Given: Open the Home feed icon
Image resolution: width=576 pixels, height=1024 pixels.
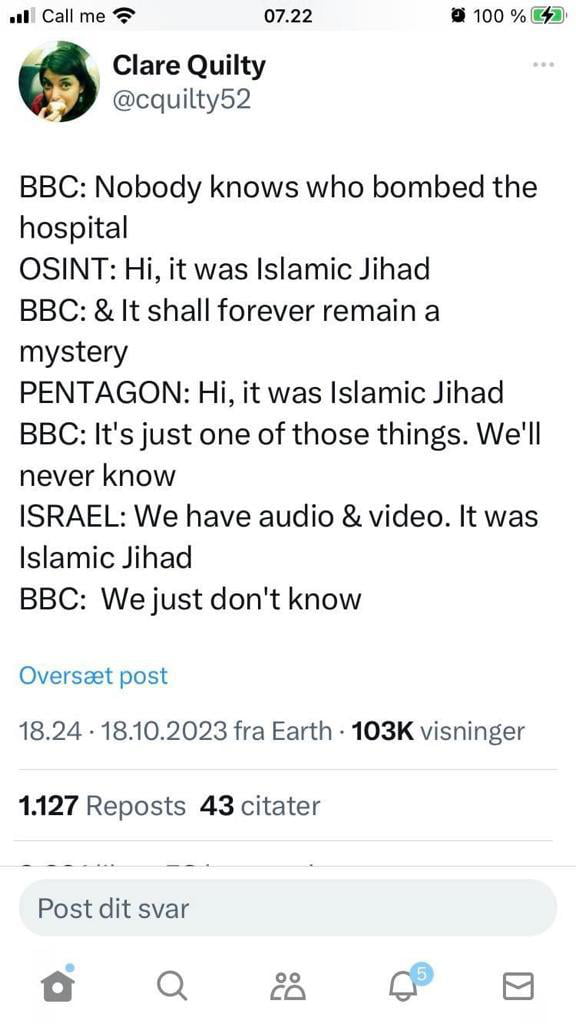Looking at the screenshot, I should click(57, 984).
